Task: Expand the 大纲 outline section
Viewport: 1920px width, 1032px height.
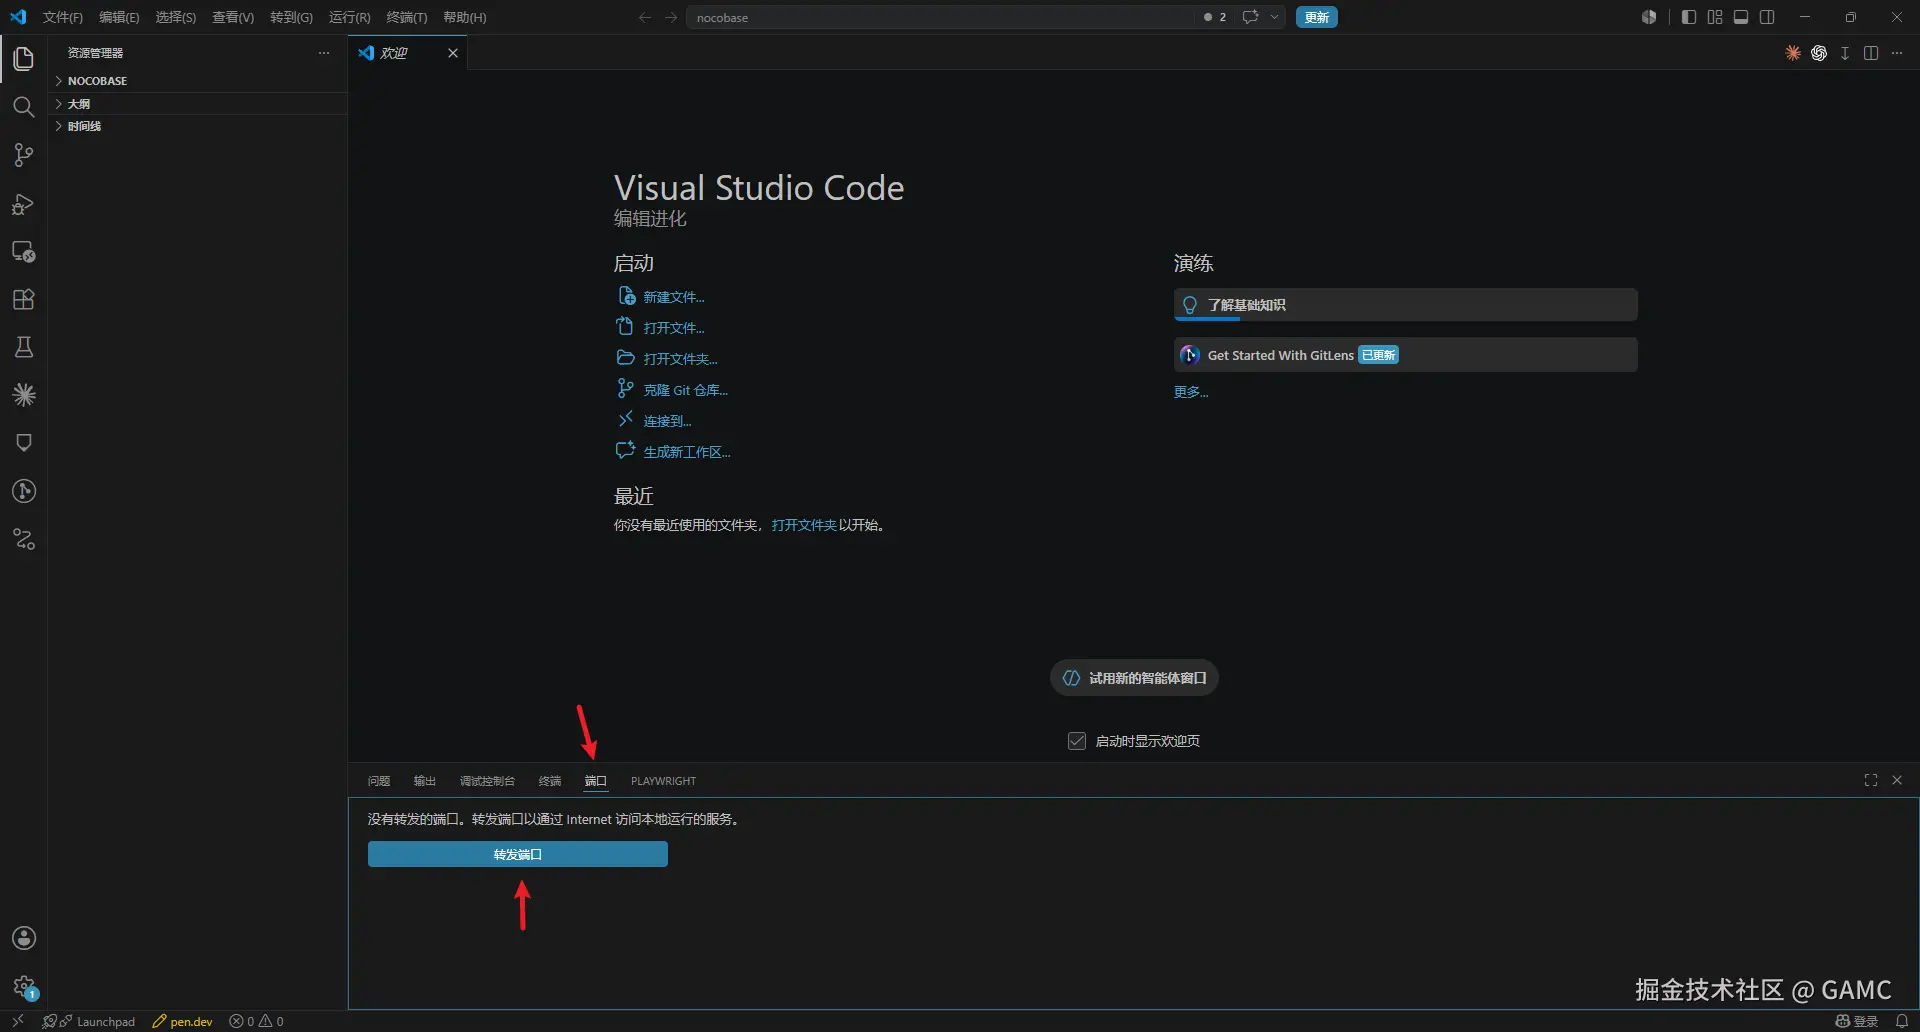Action: coord(198,104)
